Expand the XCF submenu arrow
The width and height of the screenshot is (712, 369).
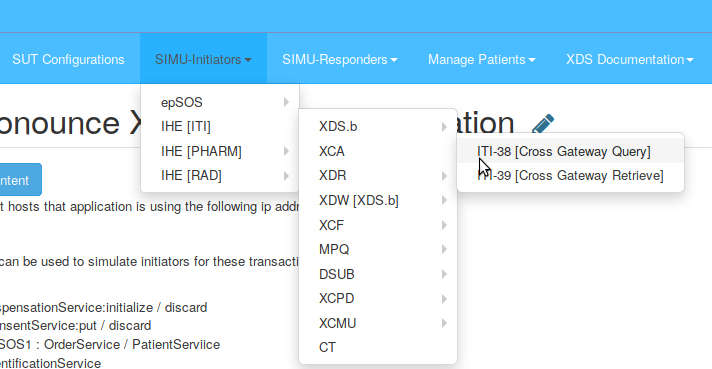[x=444, y=225]
